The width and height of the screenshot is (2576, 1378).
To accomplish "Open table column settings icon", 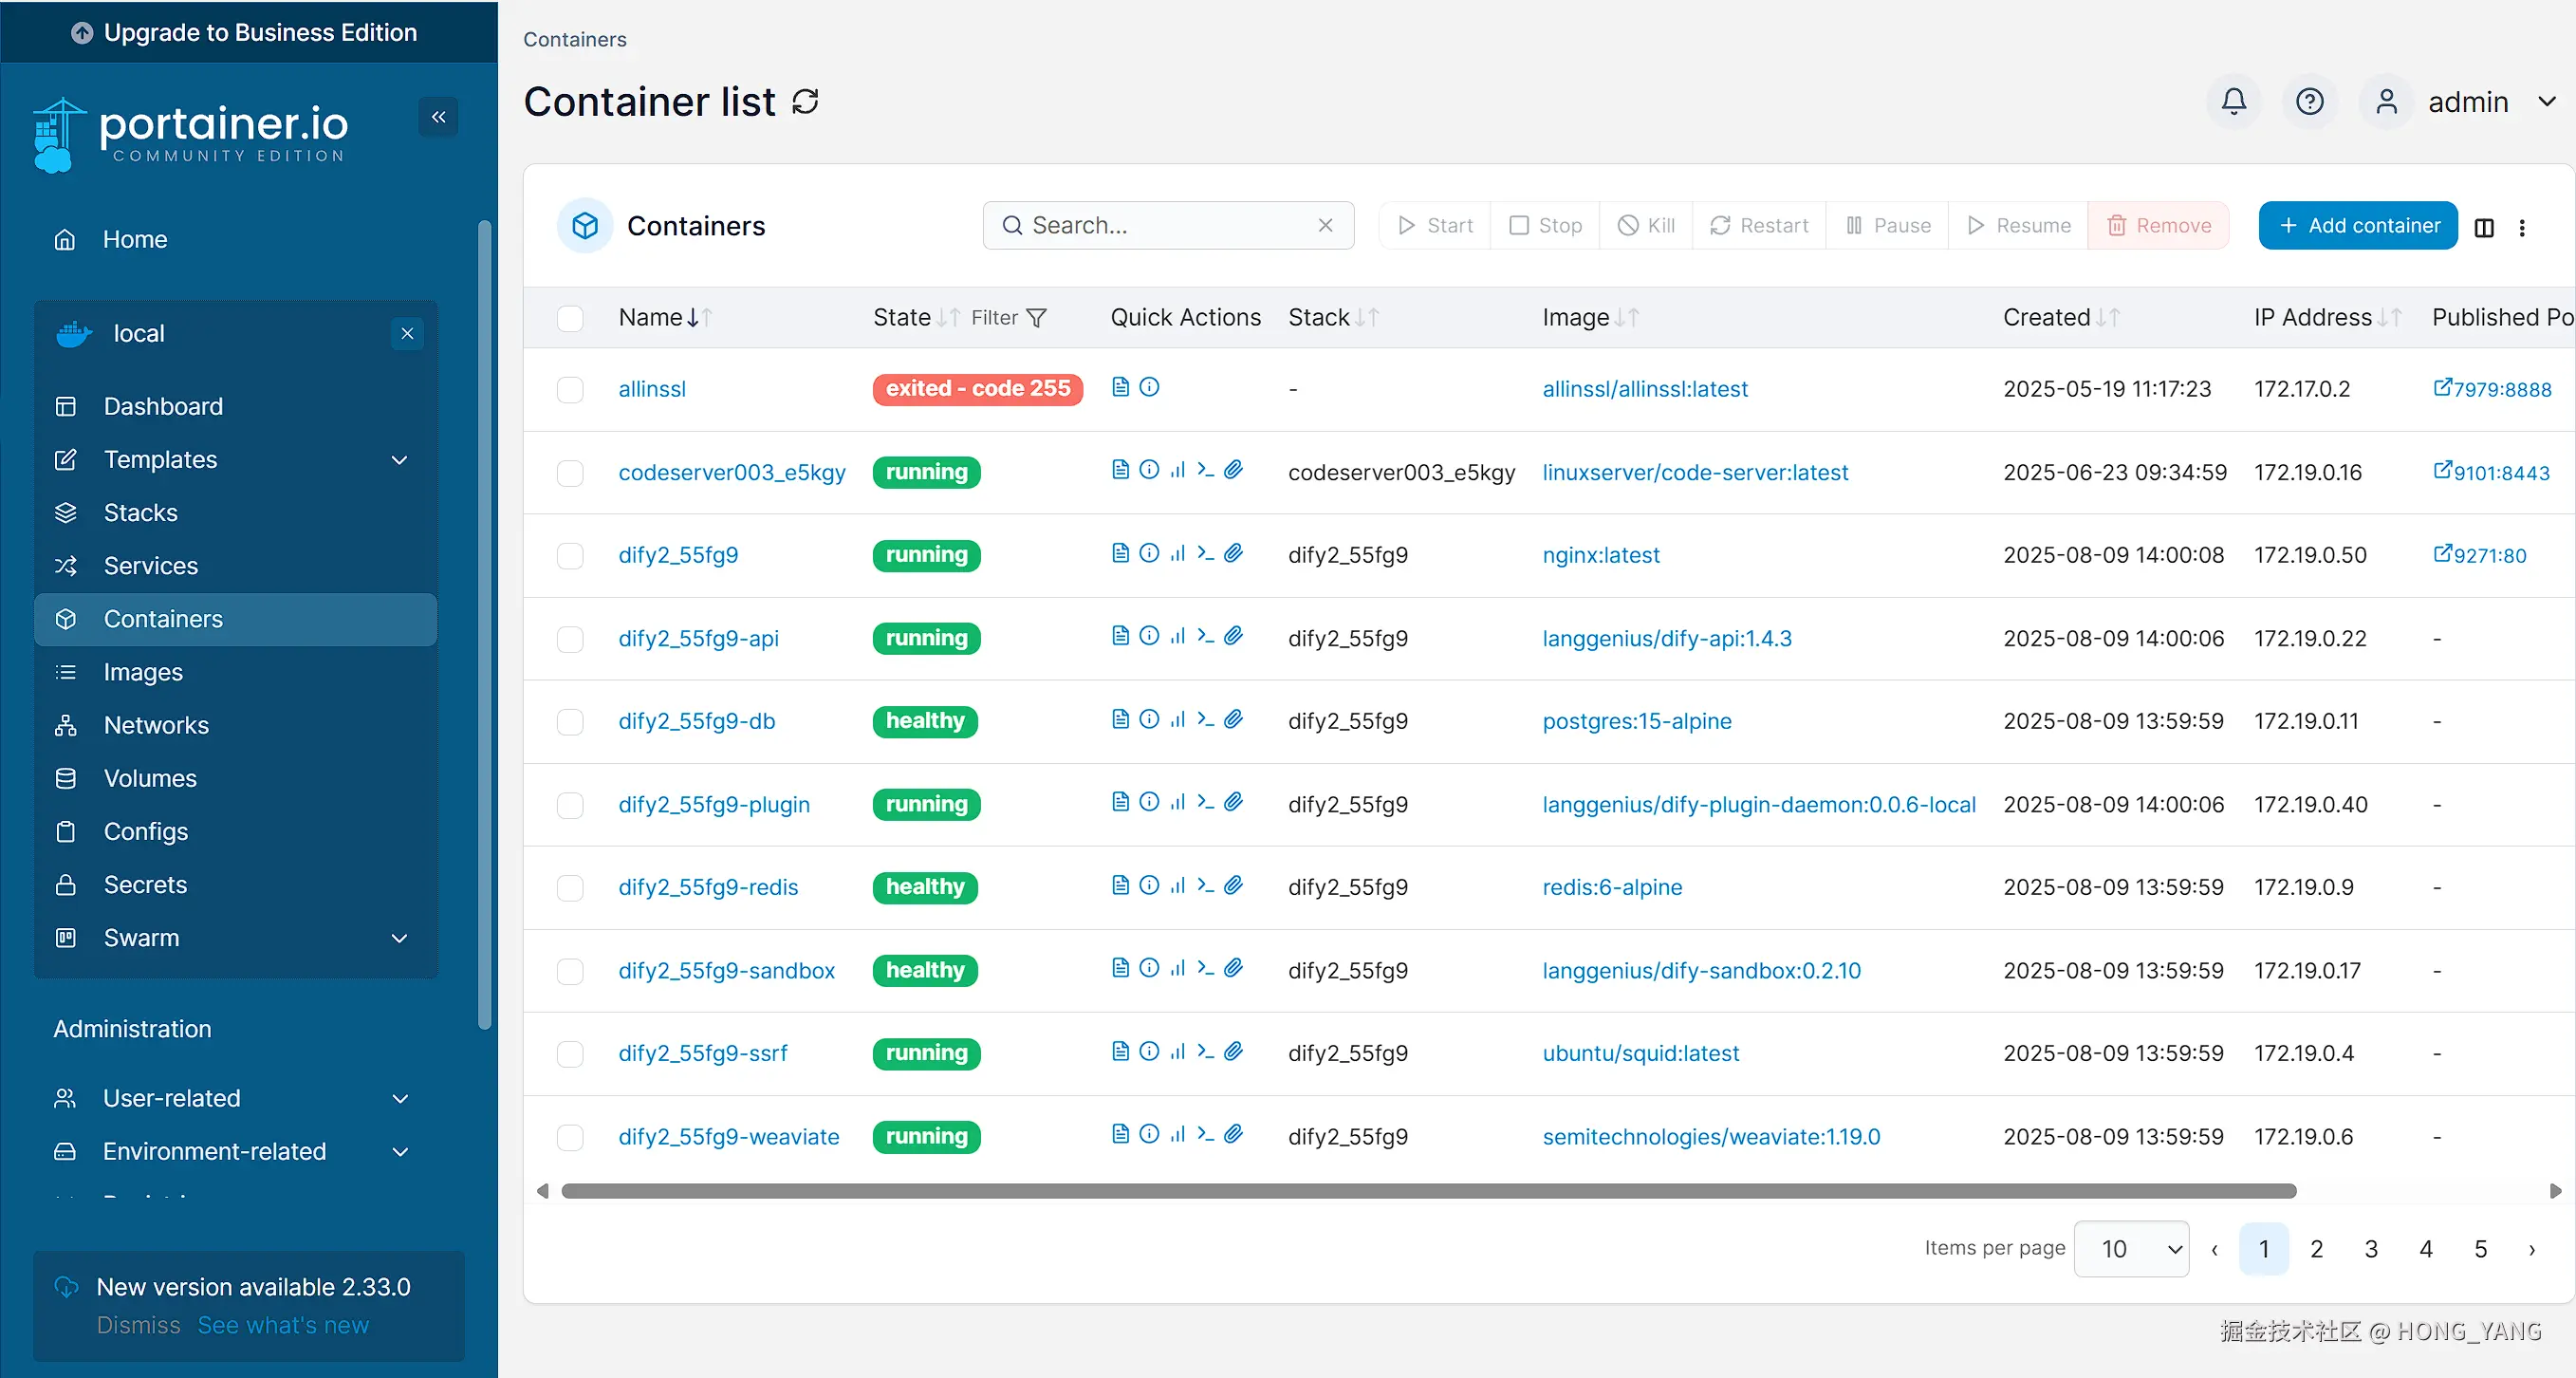I will tap(2484, 227).
